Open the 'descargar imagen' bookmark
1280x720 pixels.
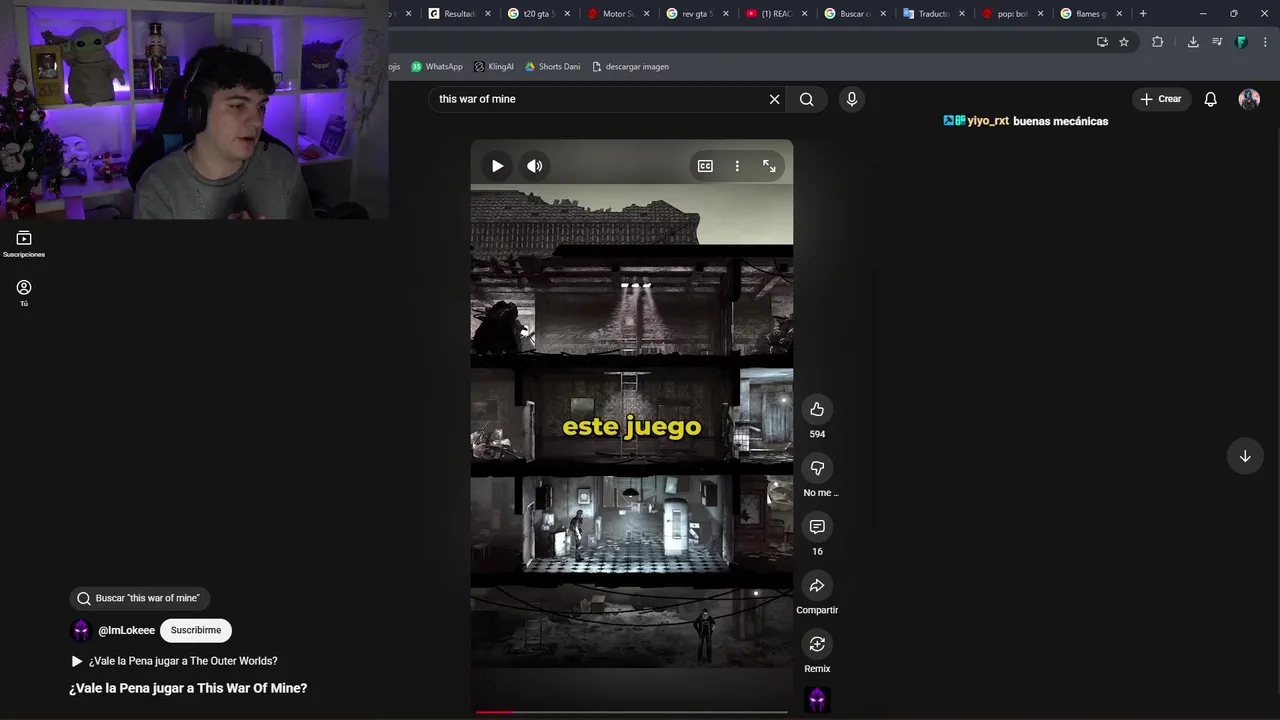pyautogui.click(x=631, y=67)
